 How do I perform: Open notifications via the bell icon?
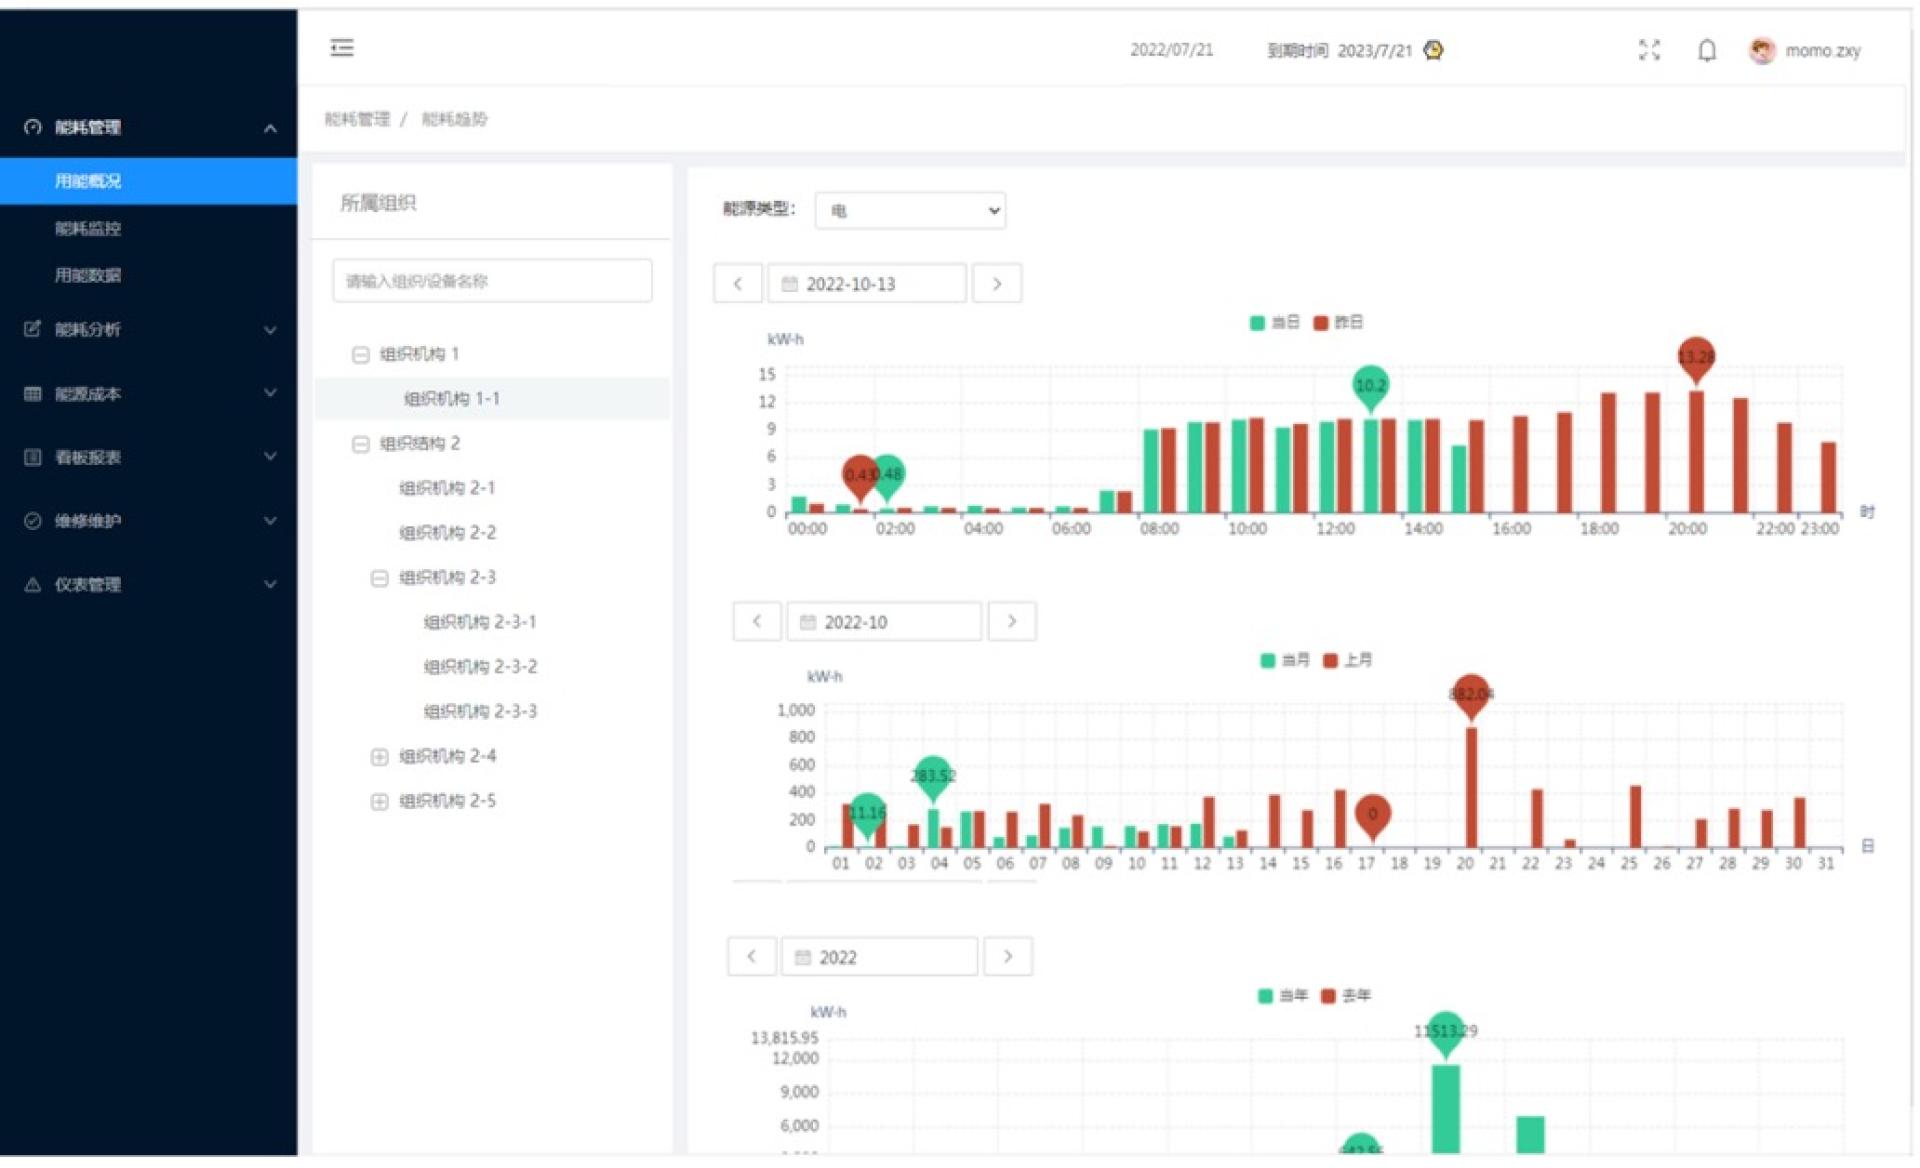1707,50
